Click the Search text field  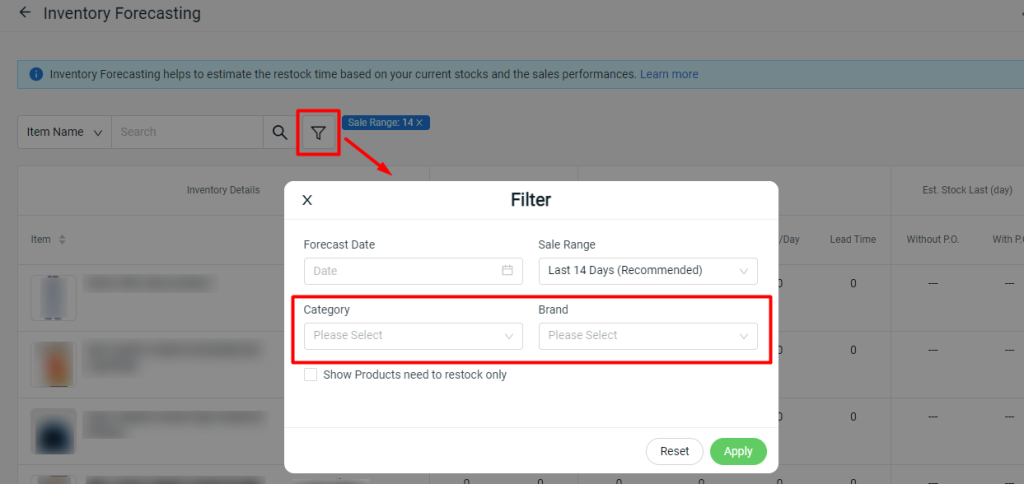coord(187,132)
